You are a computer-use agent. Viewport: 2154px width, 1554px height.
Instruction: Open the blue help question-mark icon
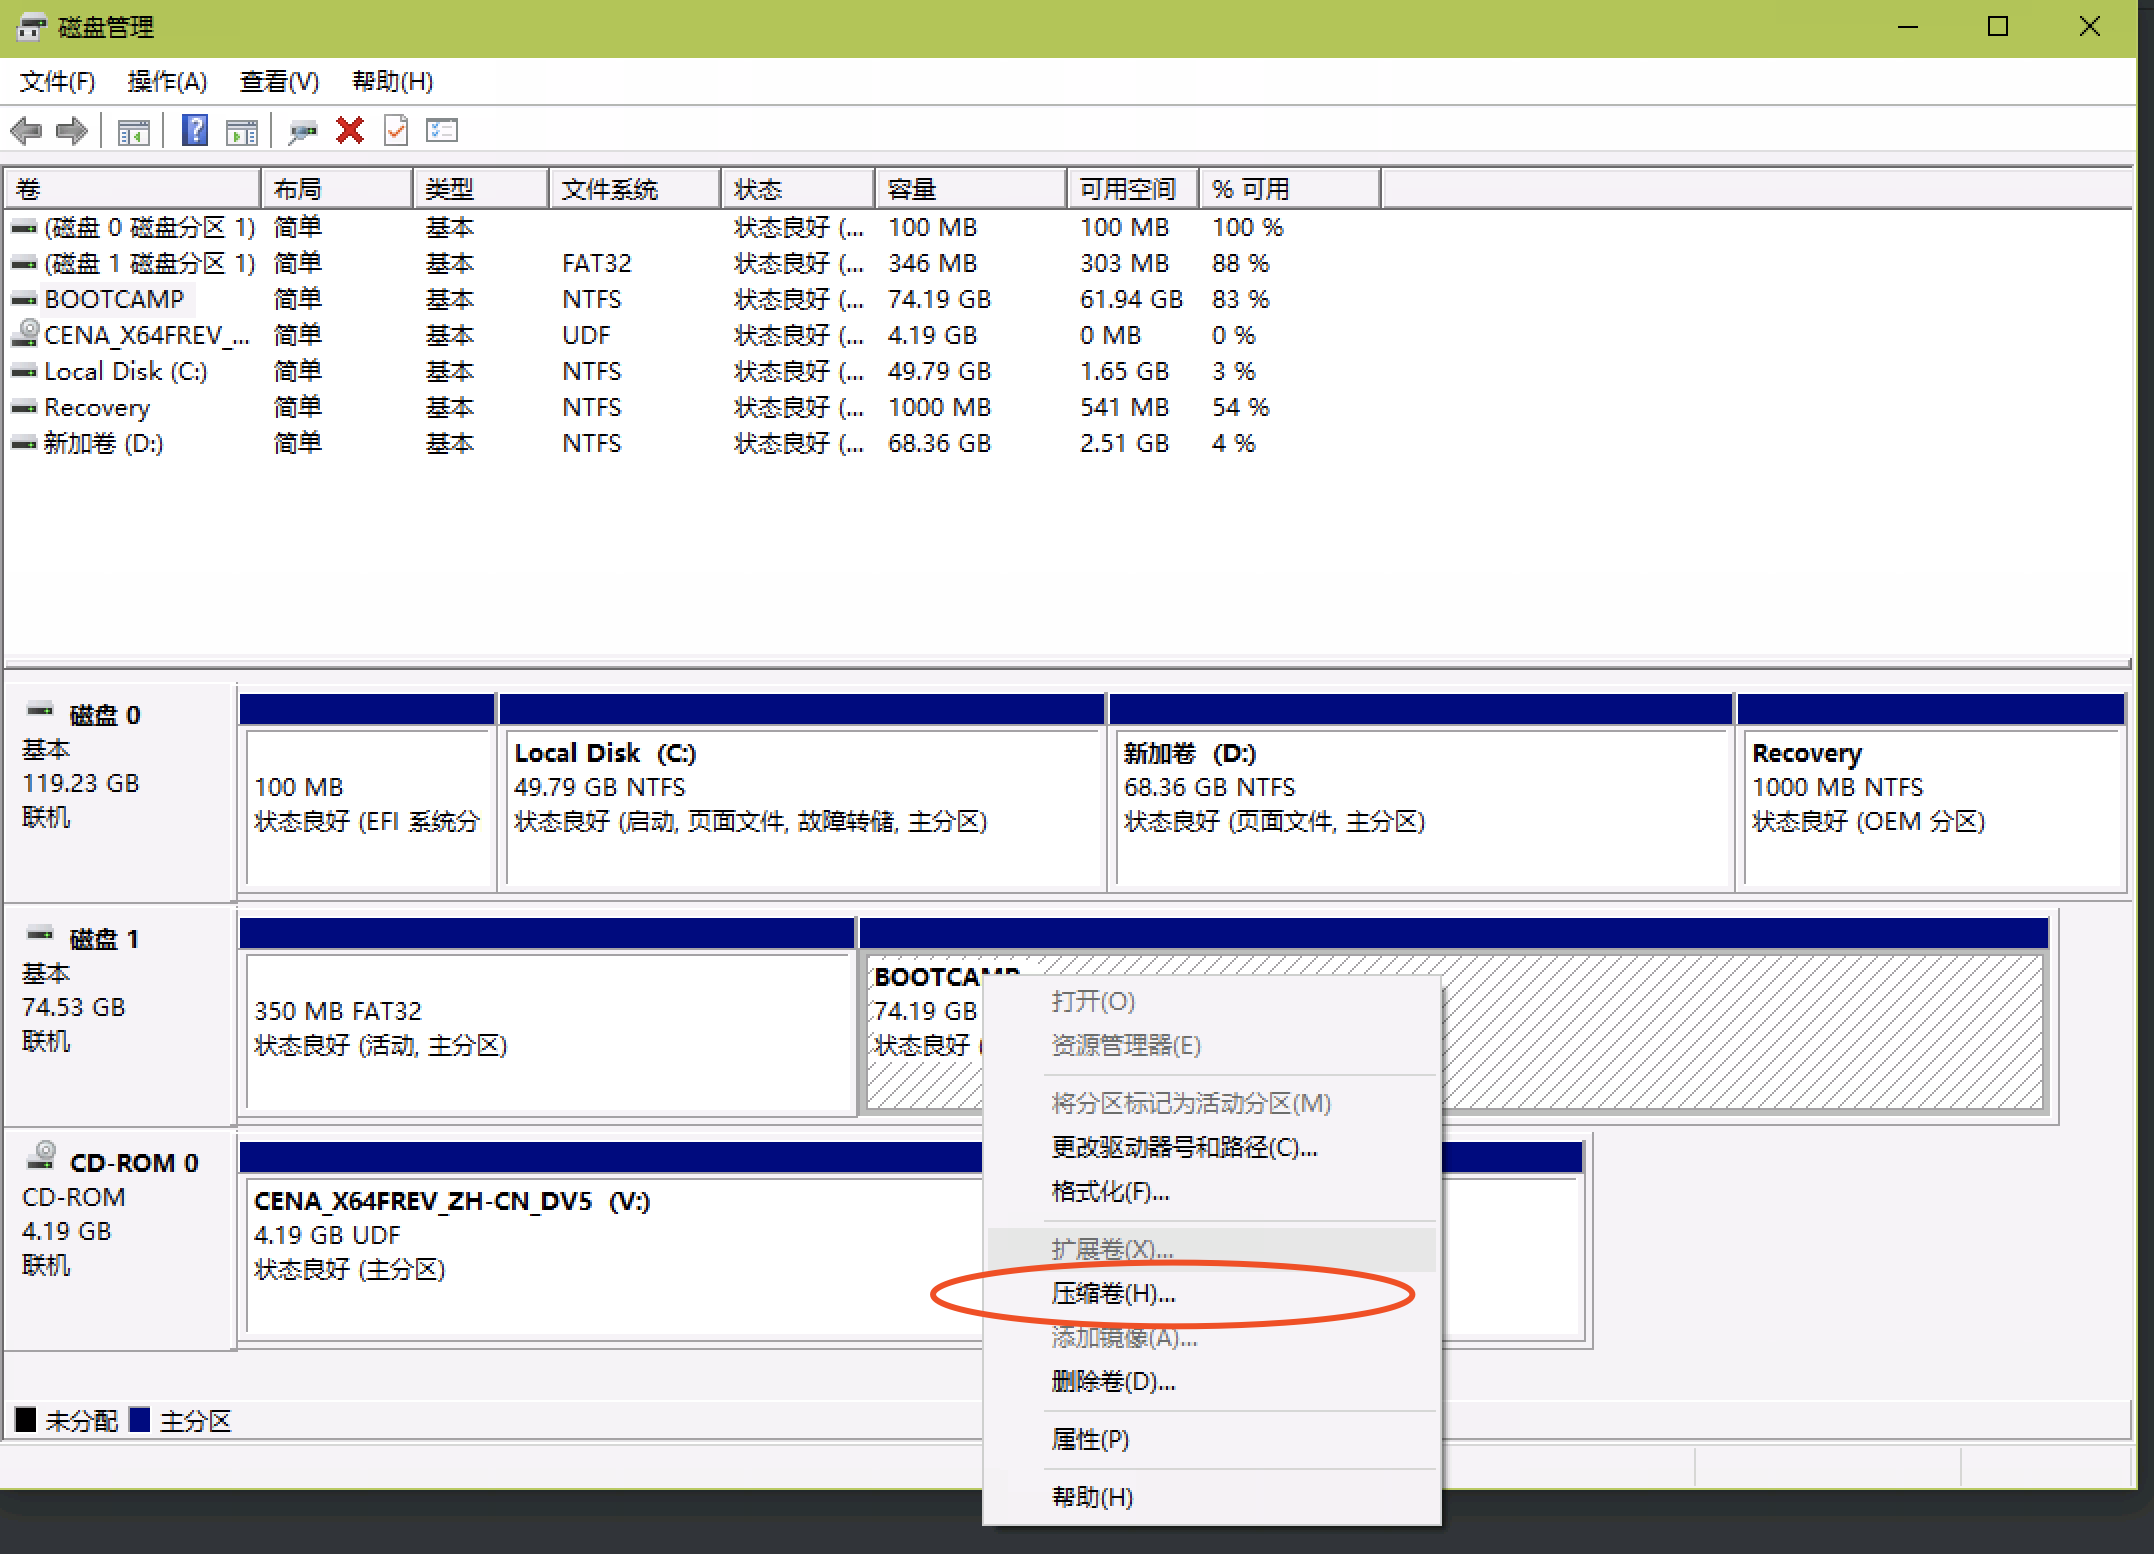click(x=195, y=131)
